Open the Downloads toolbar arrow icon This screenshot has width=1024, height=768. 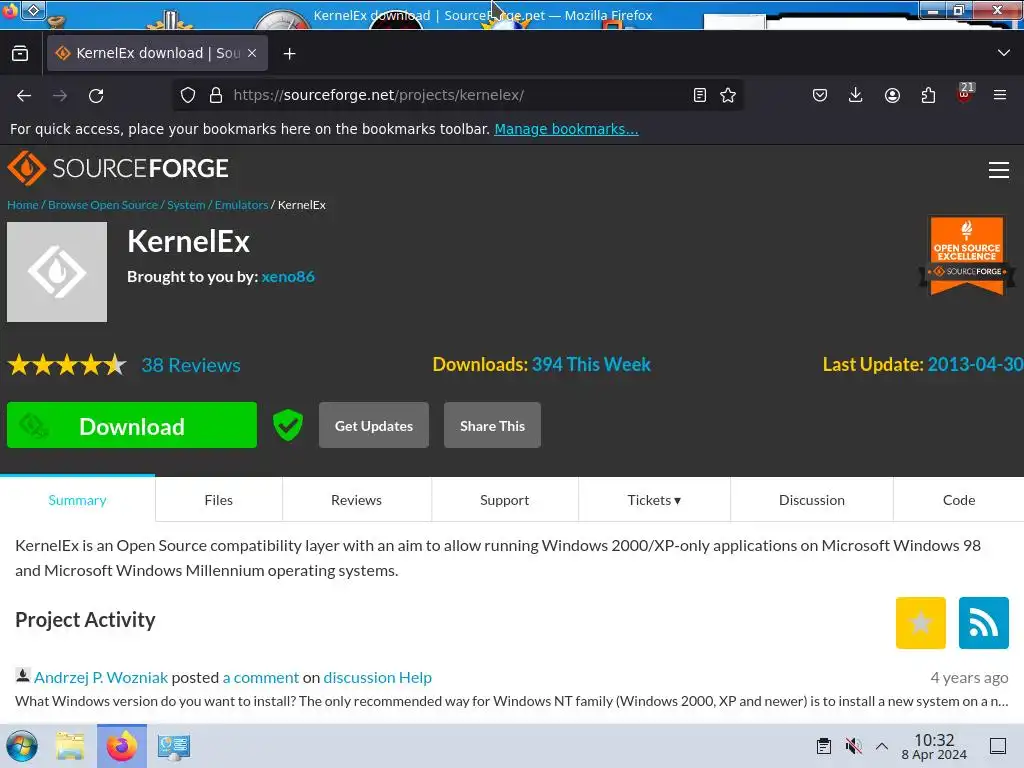tap(856, 95)
